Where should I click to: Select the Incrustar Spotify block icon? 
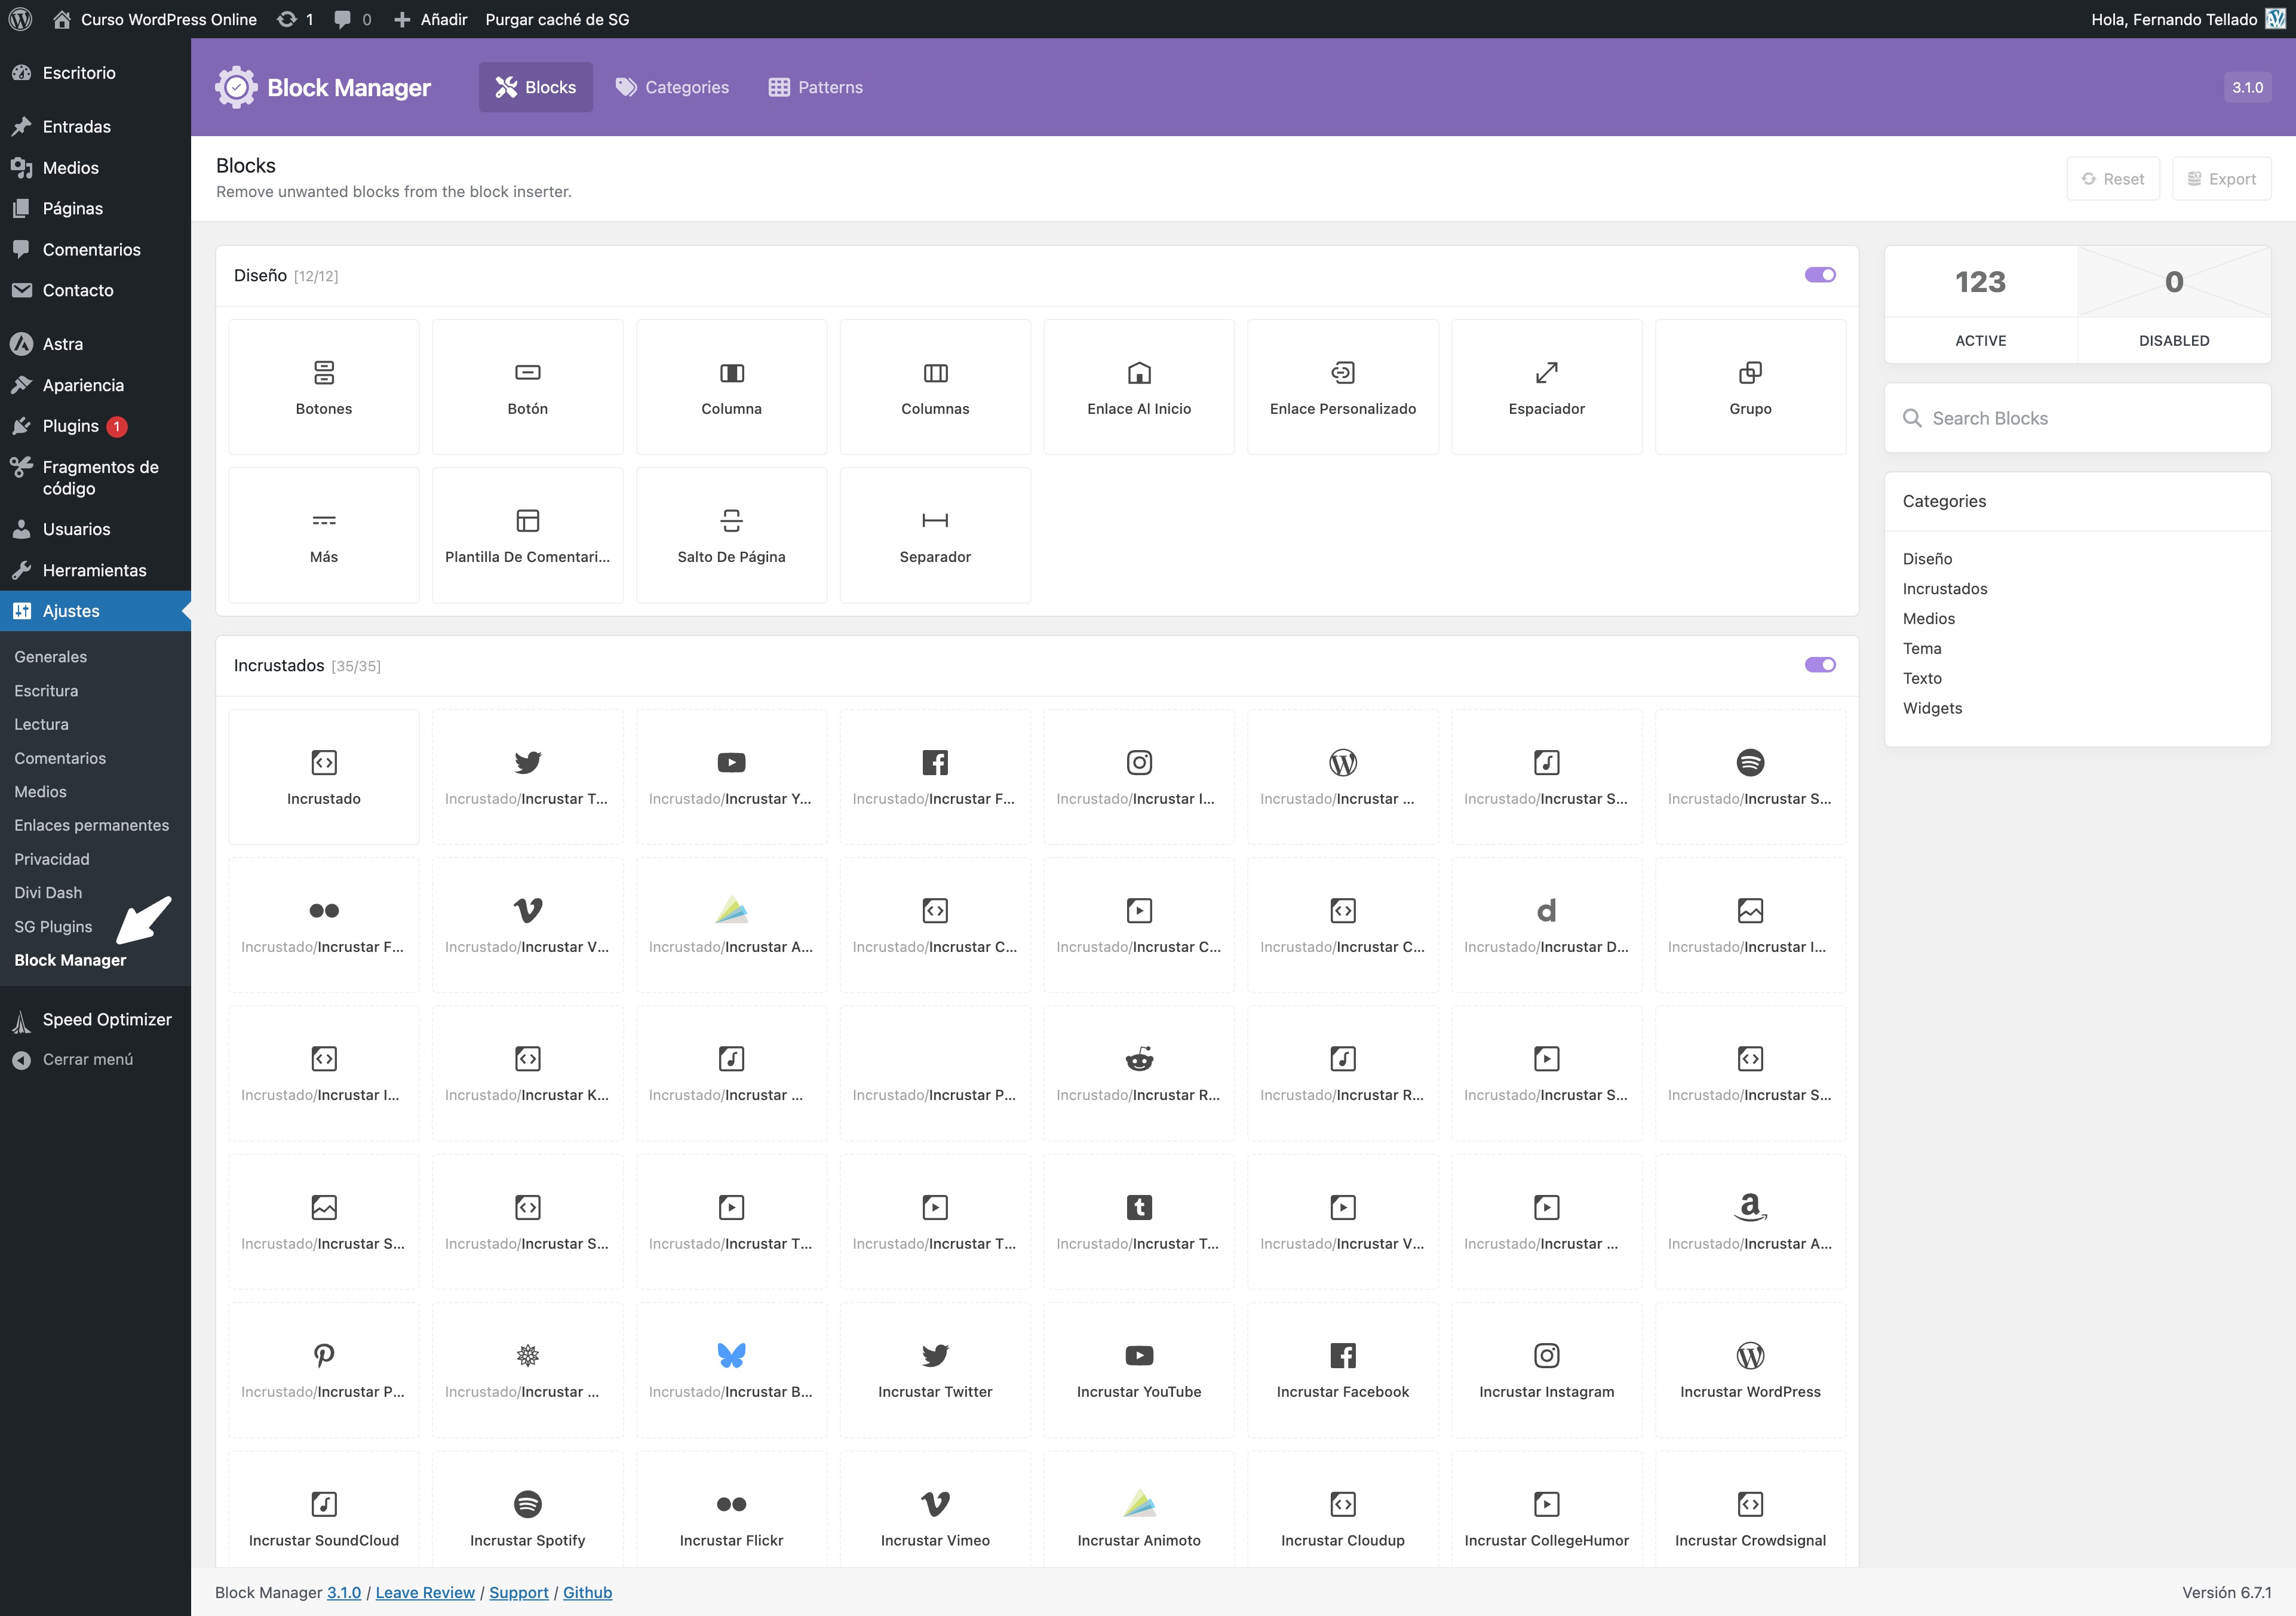[527, 1503]
